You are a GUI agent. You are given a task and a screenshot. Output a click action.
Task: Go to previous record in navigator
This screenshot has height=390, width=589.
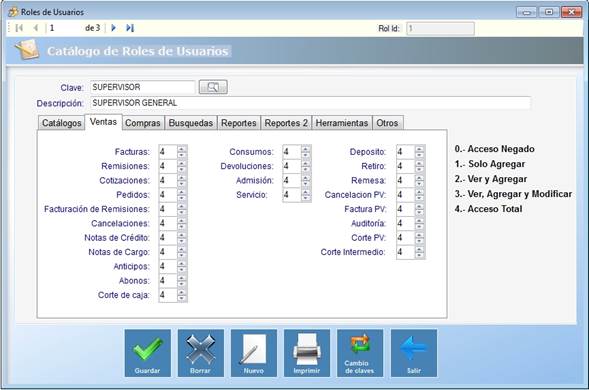point(36,28)
